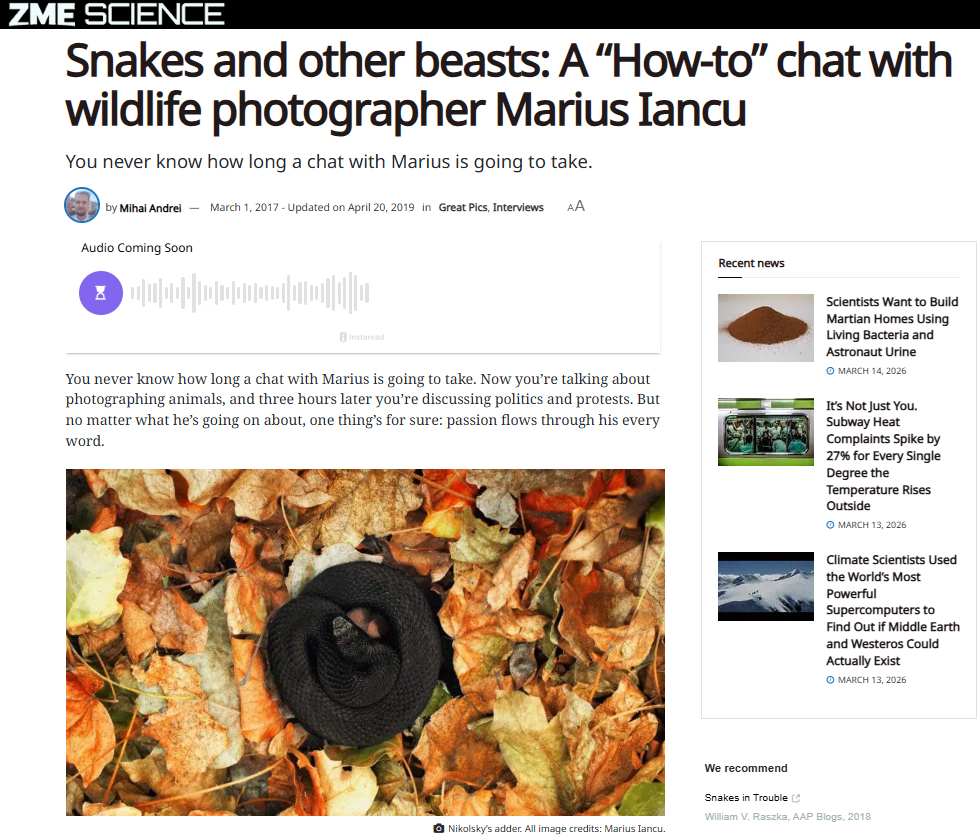Click the brown powder pile thumbnail
This screenshot has height=837, width=980.
[x=766, y=328]
